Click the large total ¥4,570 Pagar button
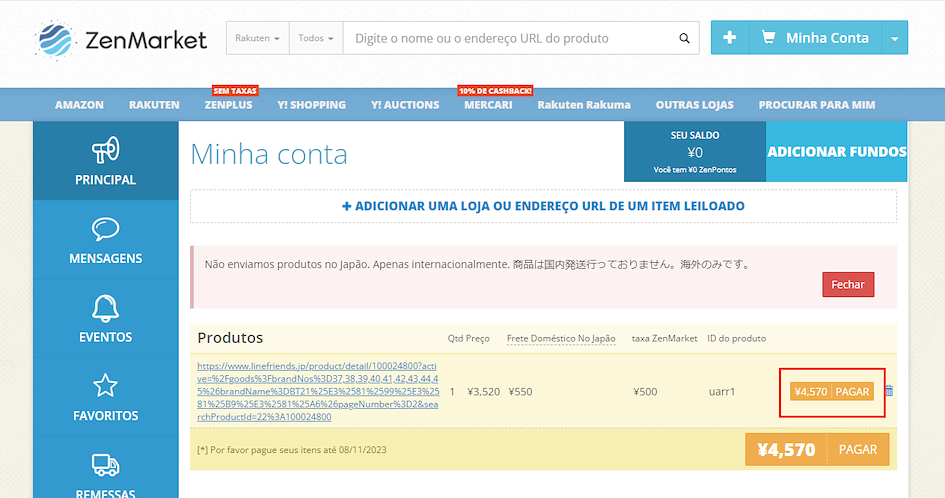The width and height of the screenshot is (945, 498). [x=817, y=449]
